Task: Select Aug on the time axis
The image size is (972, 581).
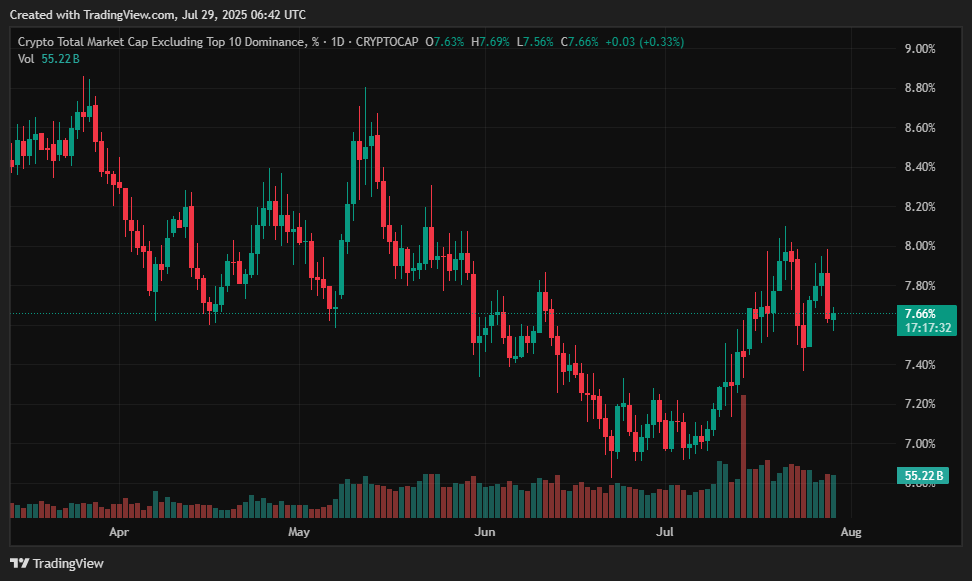Action: (850, 533)
